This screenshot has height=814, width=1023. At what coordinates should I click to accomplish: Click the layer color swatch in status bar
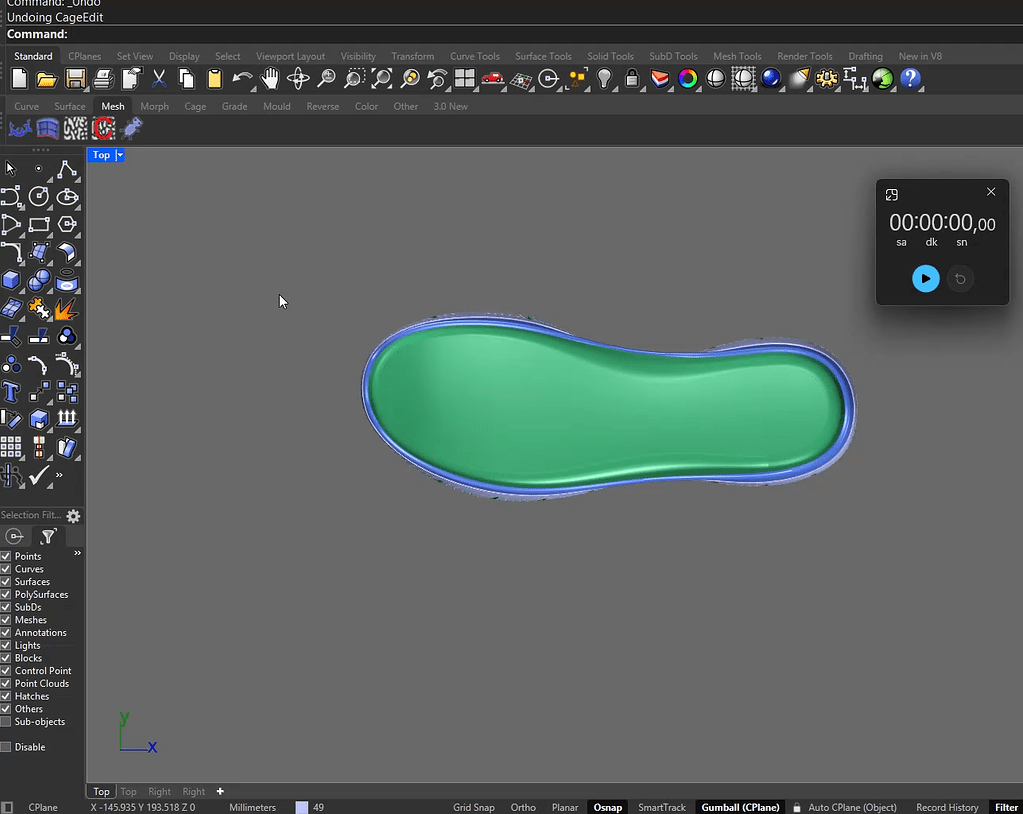click(x=302, y=807)
